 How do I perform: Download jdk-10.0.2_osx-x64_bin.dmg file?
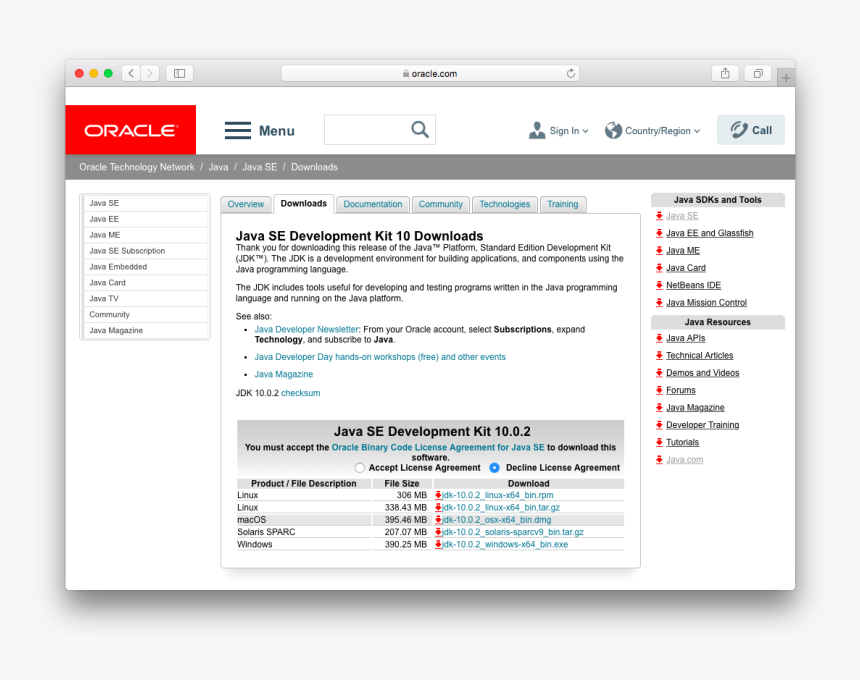pos(496,520)
